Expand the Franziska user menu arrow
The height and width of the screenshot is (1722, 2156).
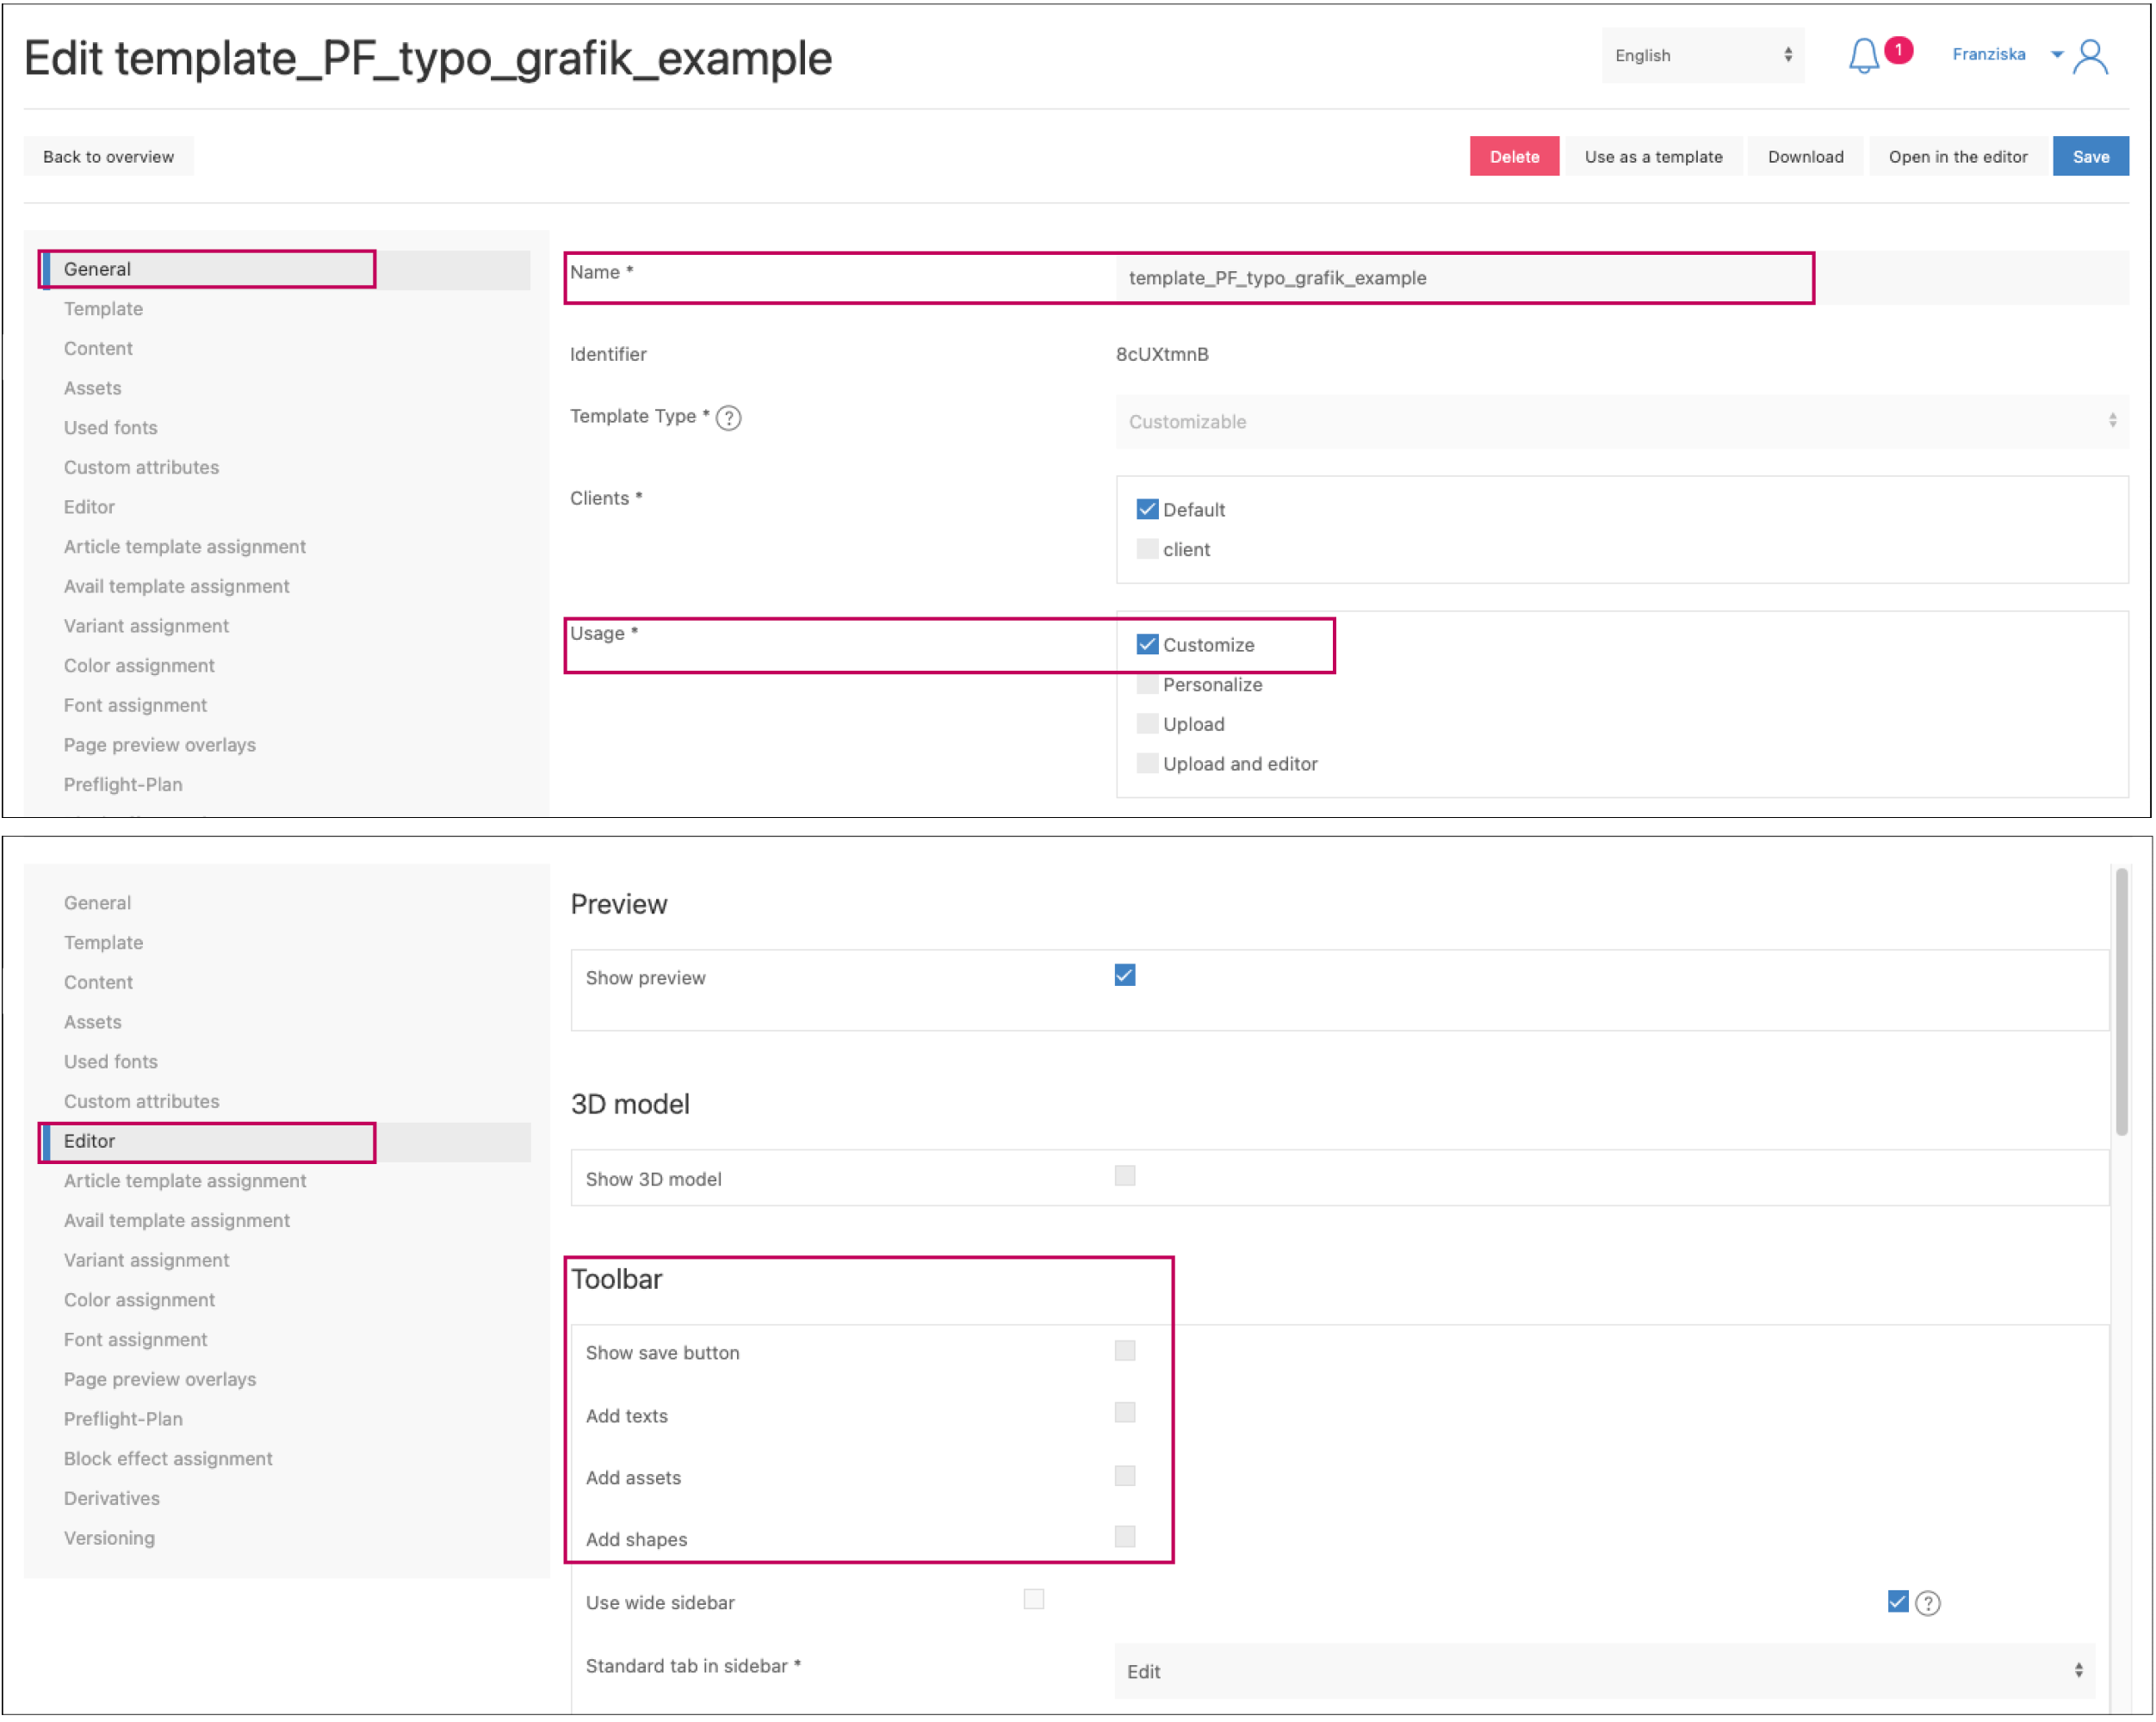[2057, 55]
